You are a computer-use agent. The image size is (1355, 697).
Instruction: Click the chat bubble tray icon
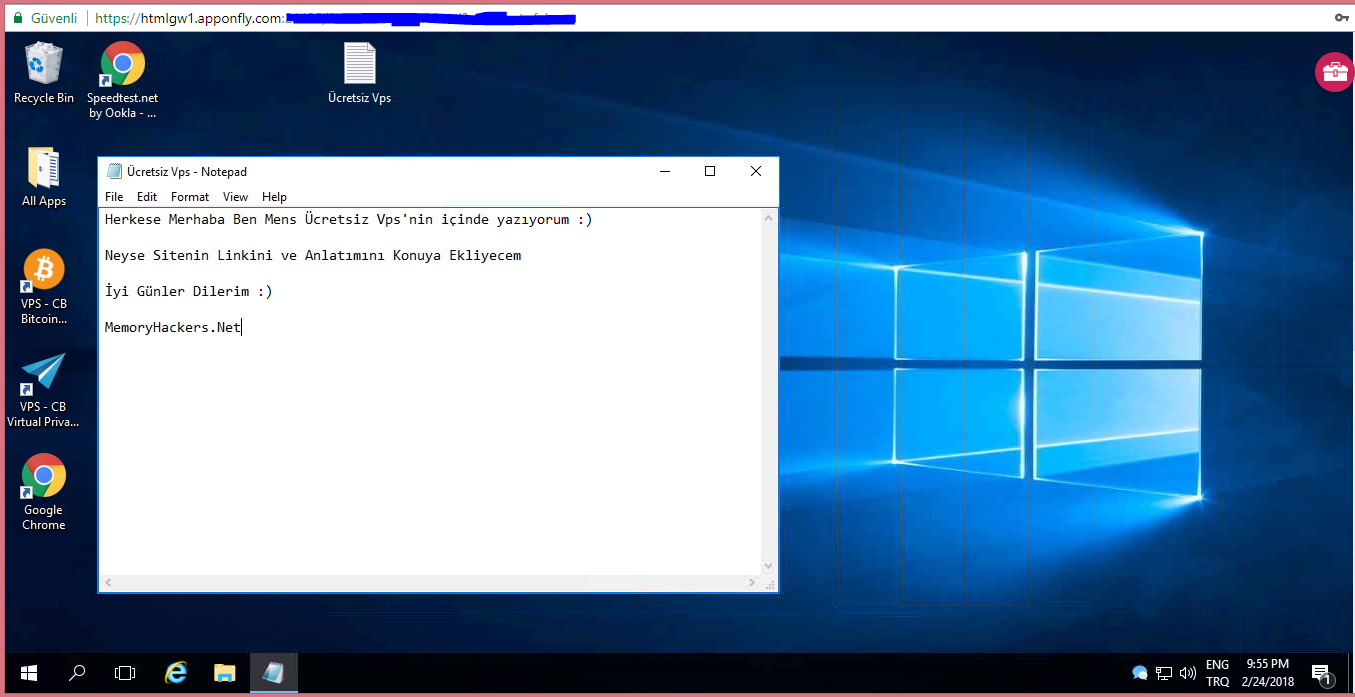(1139, 673)
